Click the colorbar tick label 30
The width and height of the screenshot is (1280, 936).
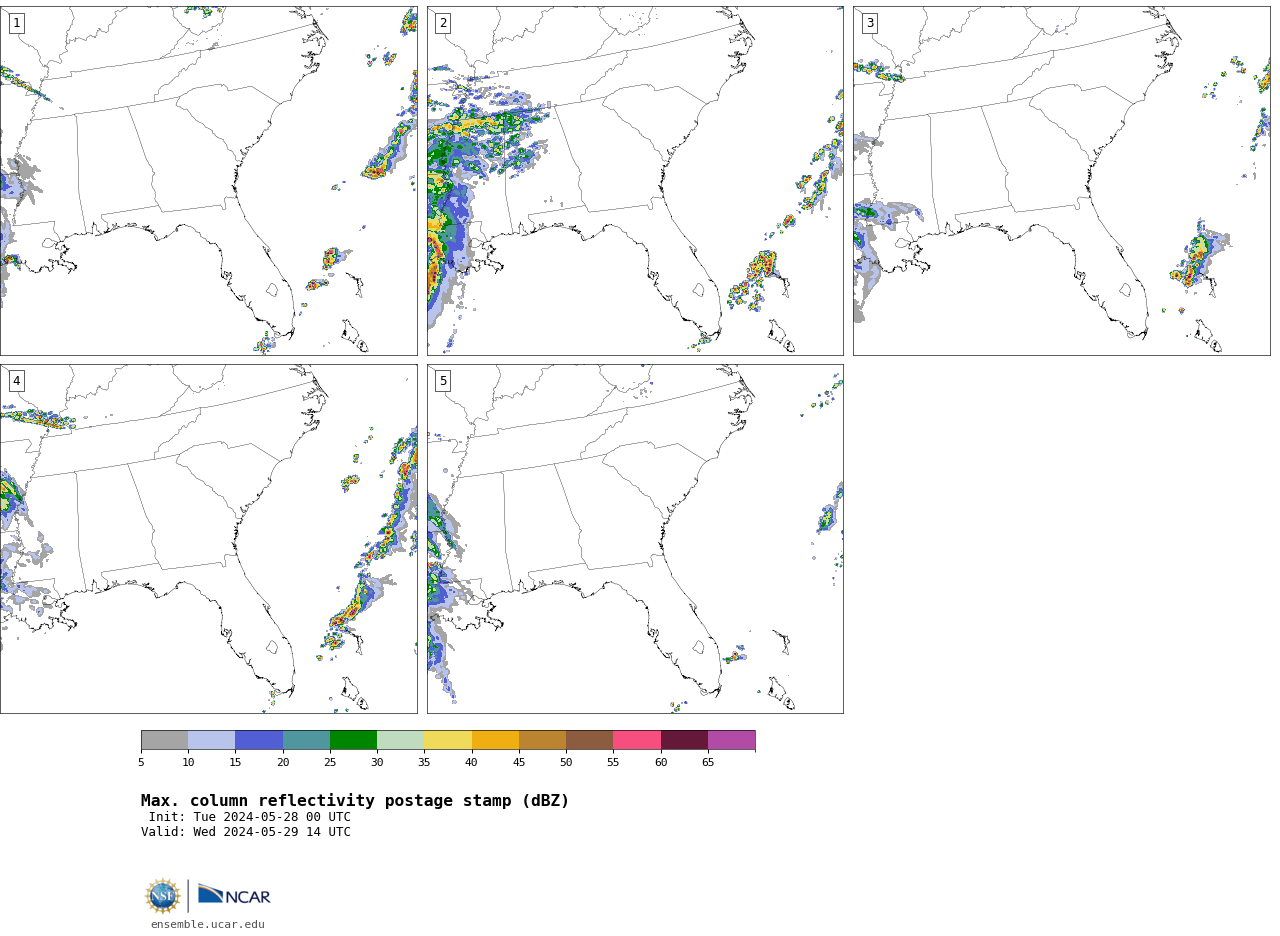point(377,763)
